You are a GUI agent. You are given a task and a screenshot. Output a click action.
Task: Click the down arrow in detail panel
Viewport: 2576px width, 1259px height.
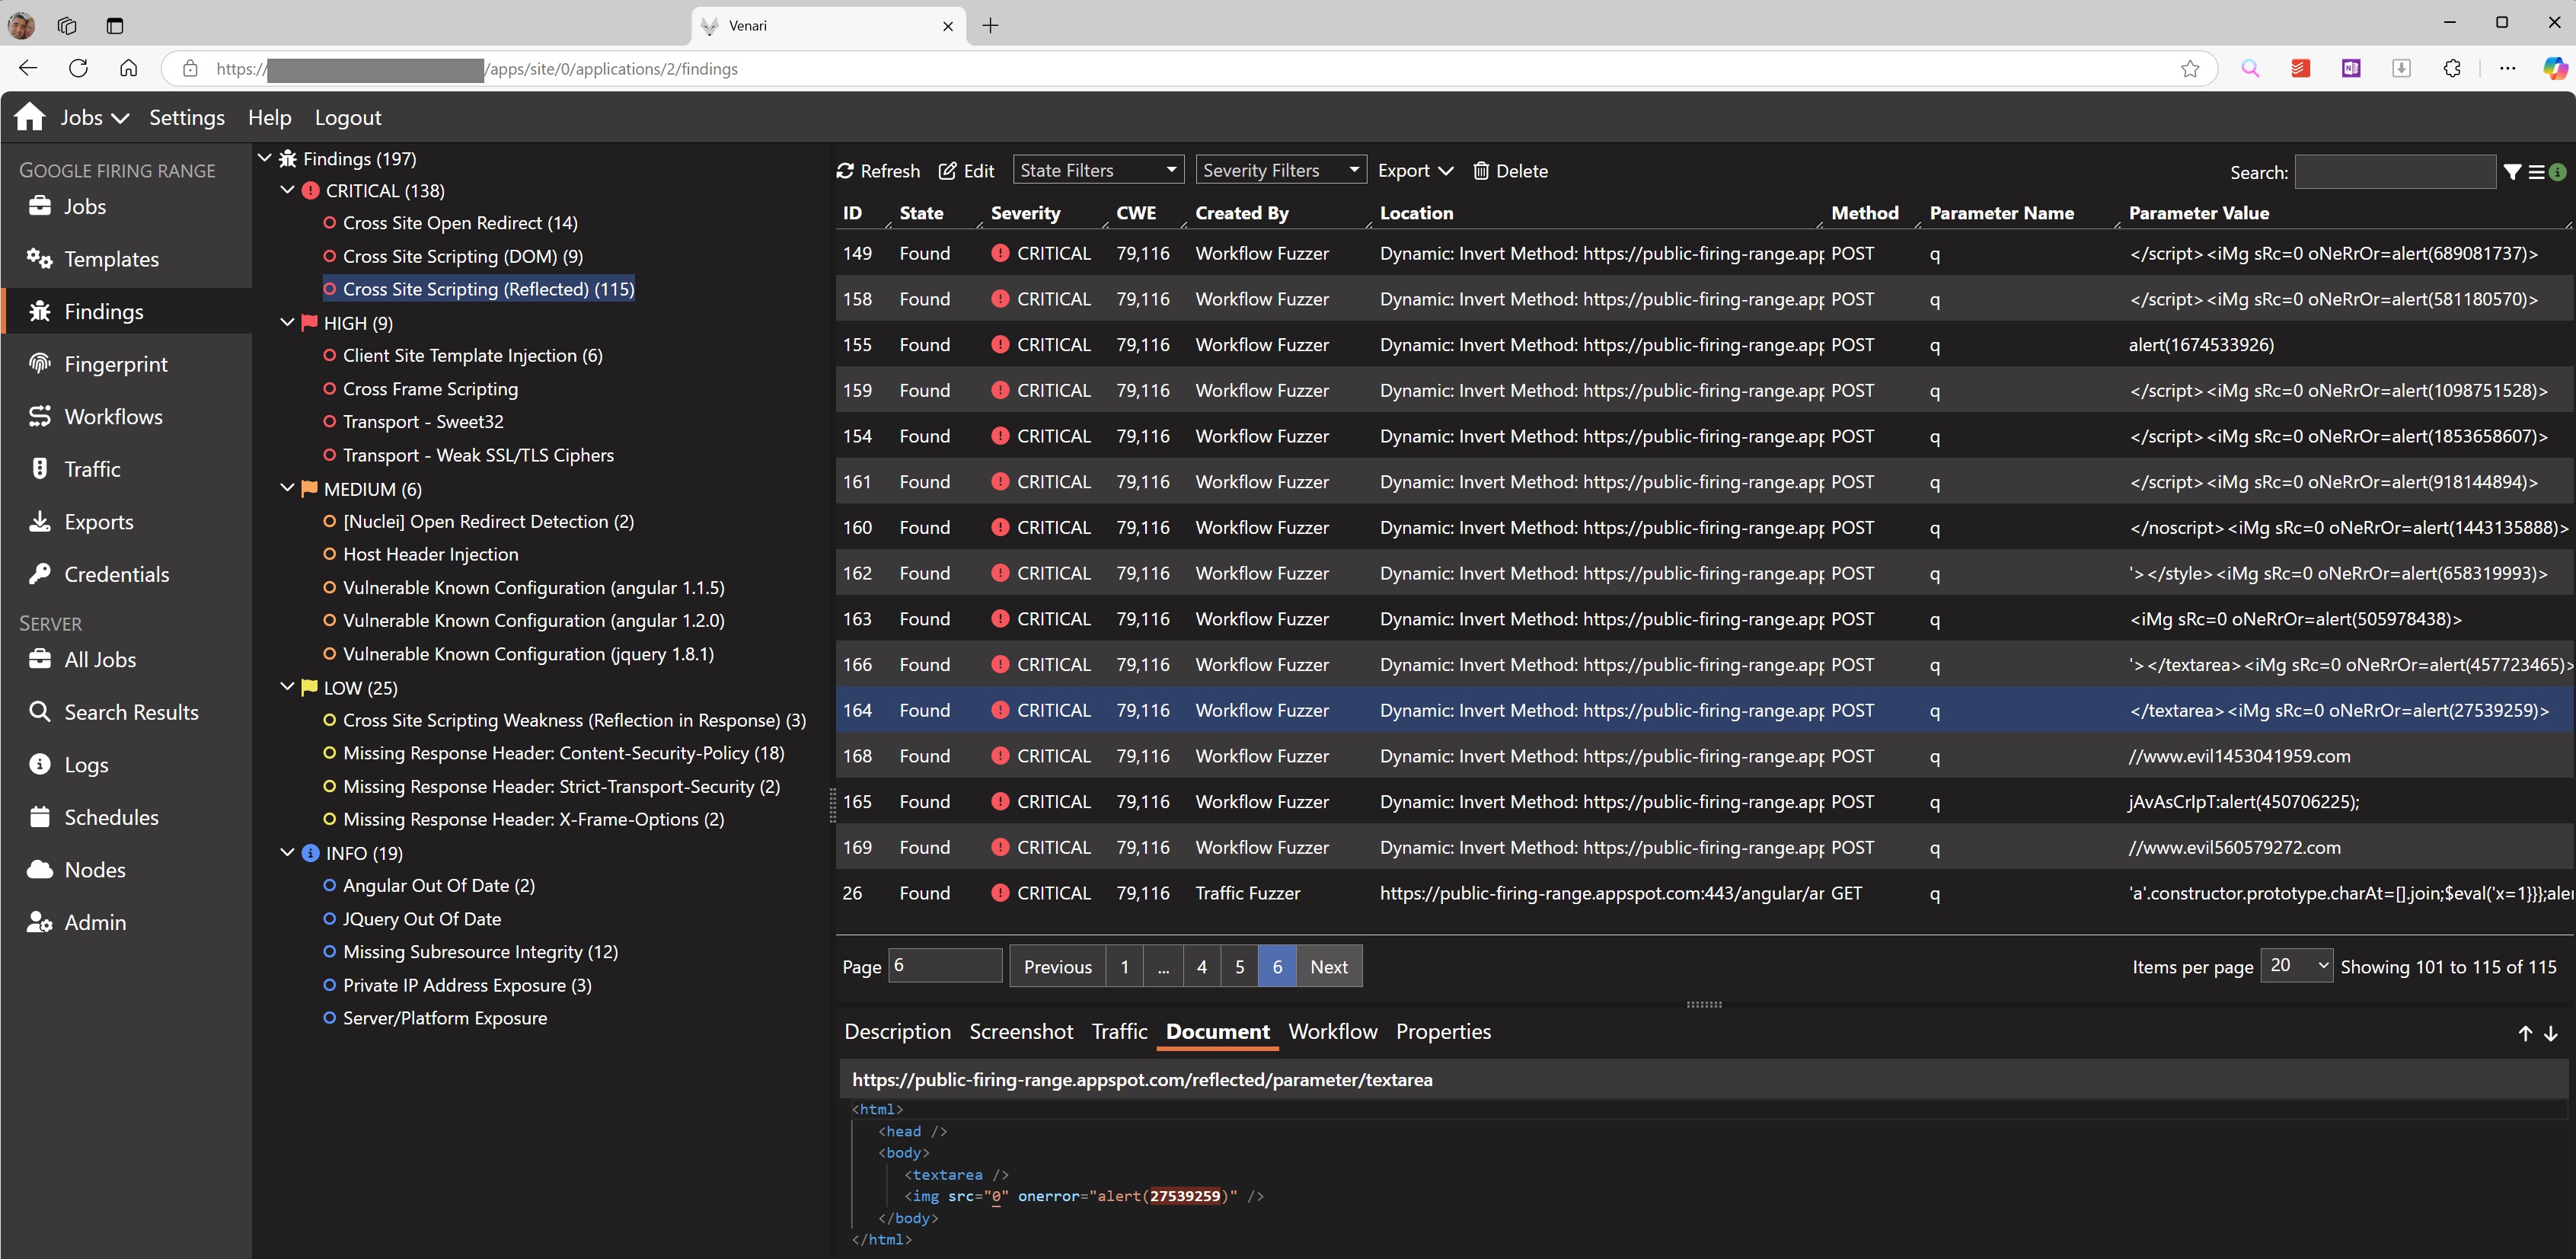coord(2551,1034)
